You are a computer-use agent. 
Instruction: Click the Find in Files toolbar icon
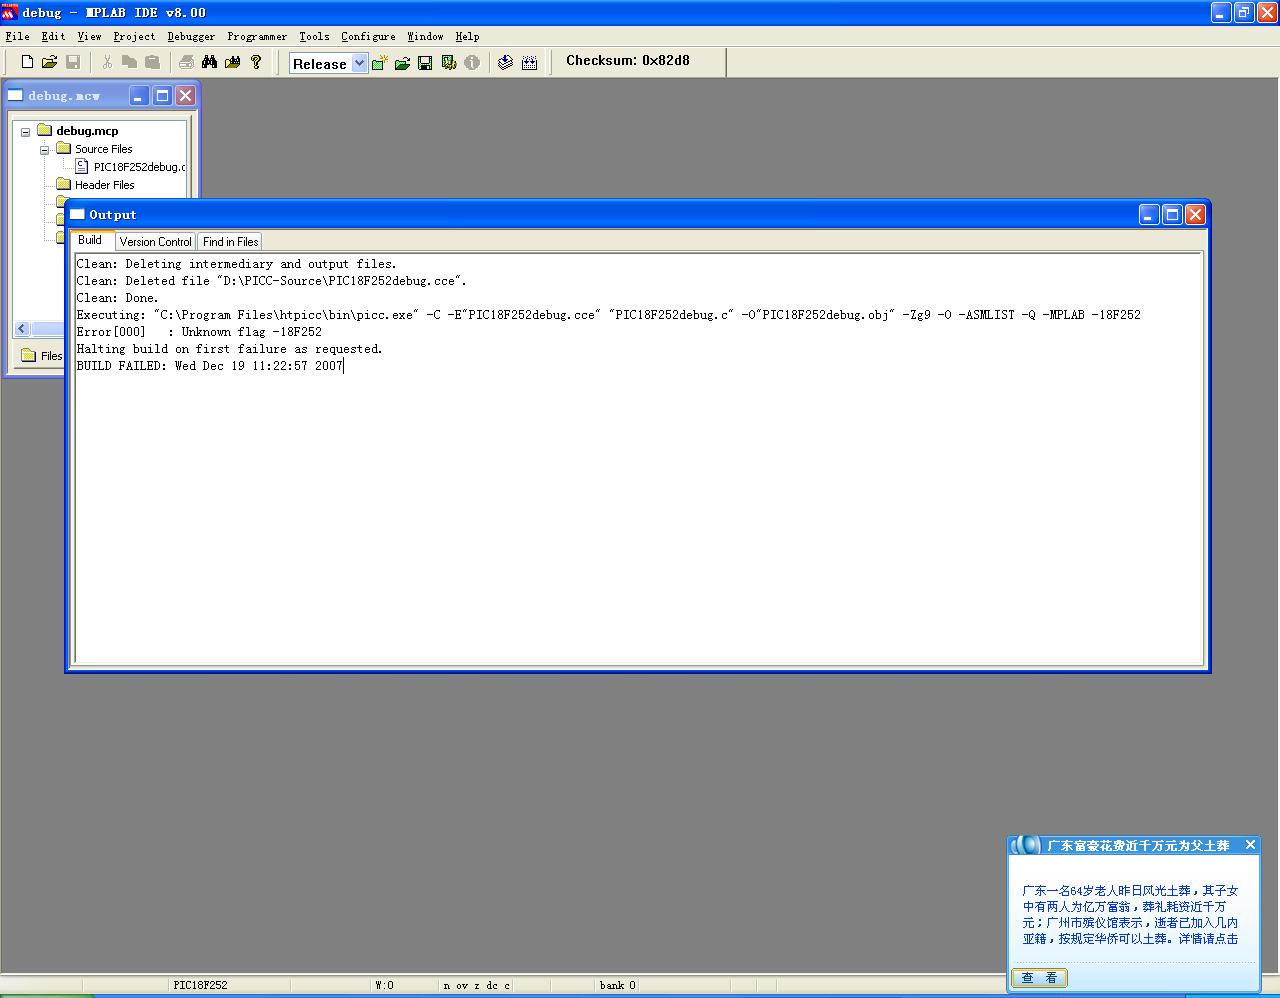click(x=232, y=62)
